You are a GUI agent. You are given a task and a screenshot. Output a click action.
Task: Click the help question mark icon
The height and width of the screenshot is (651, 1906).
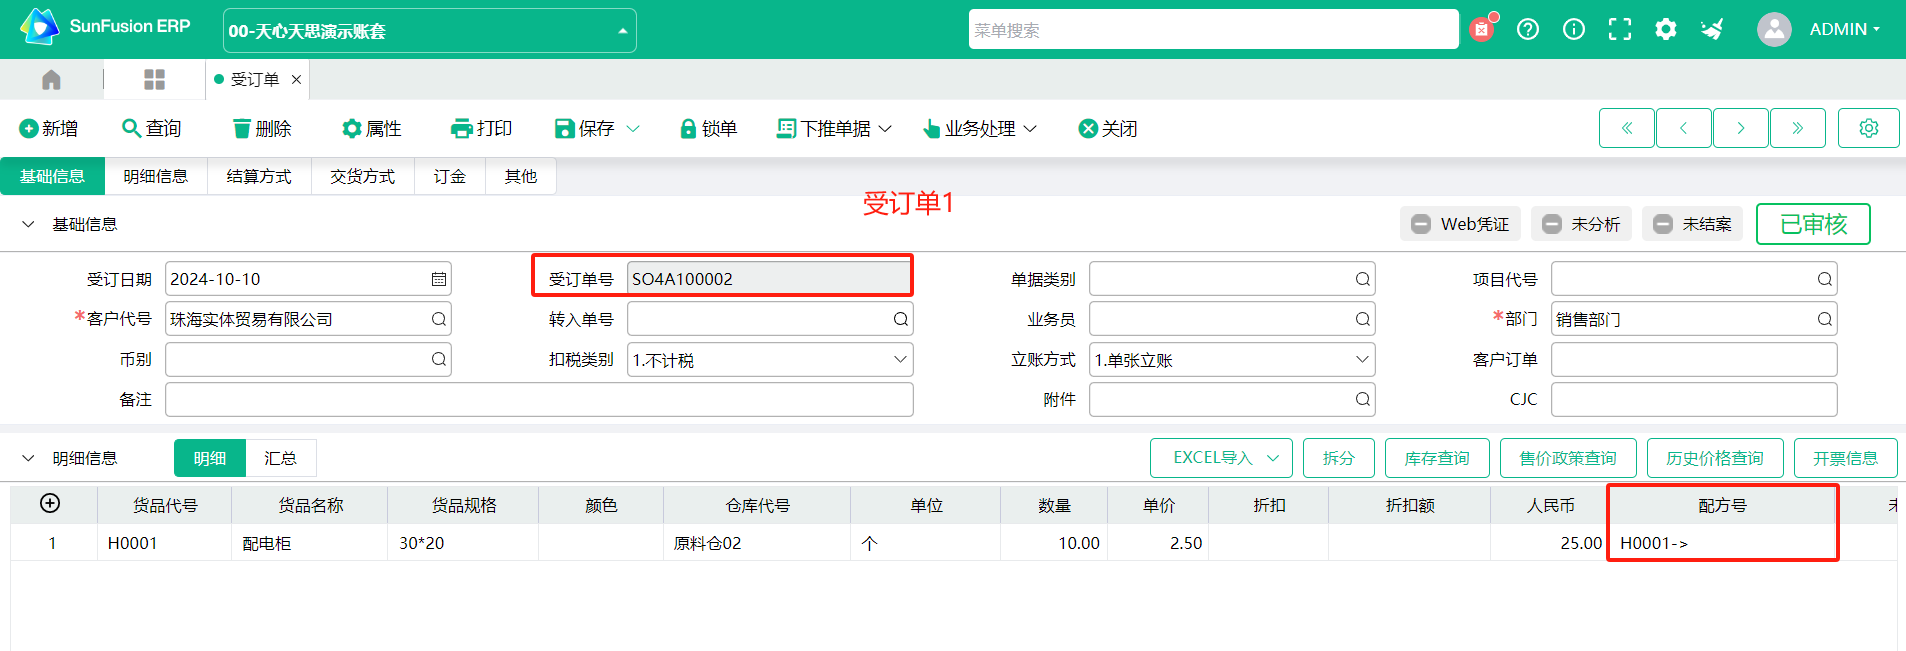pyautogui.click(x=1528, y=29)
